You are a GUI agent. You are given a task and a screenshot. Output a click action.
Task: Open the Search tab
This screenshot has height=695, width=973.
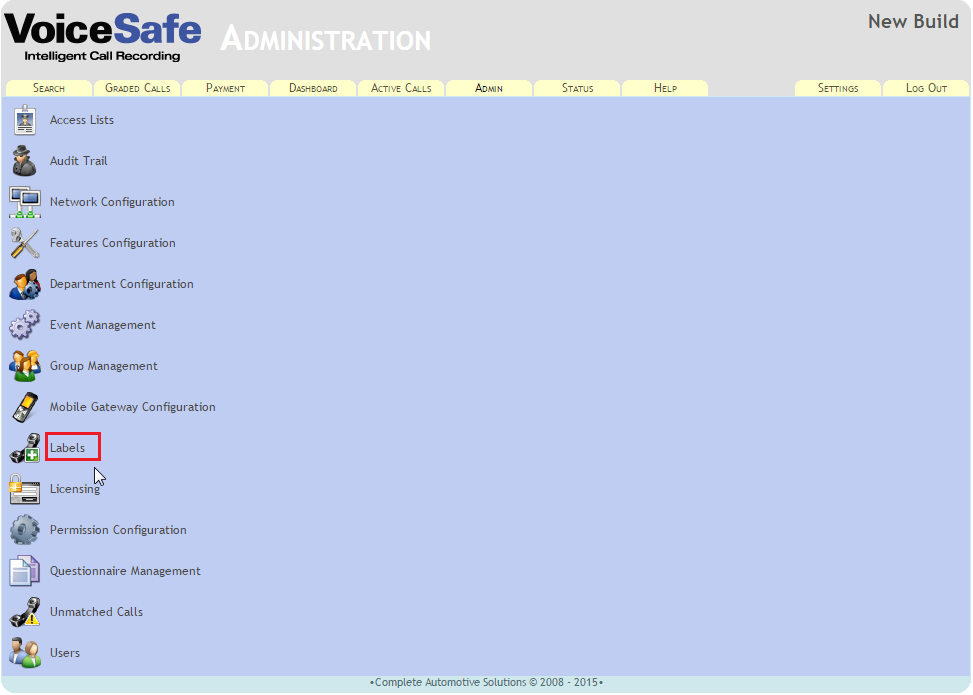(x=49, y=88)
